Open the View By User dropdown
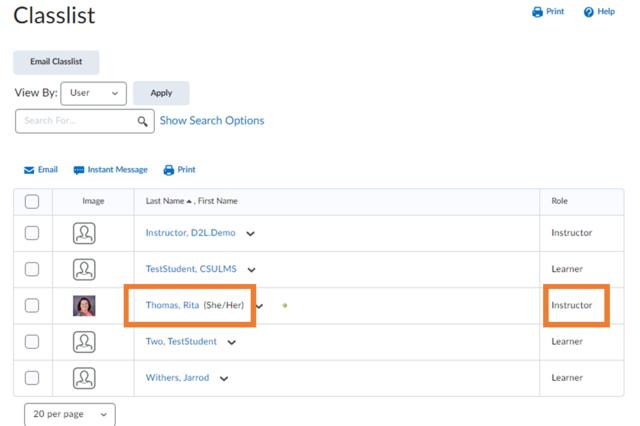 [x=93, y=93]
